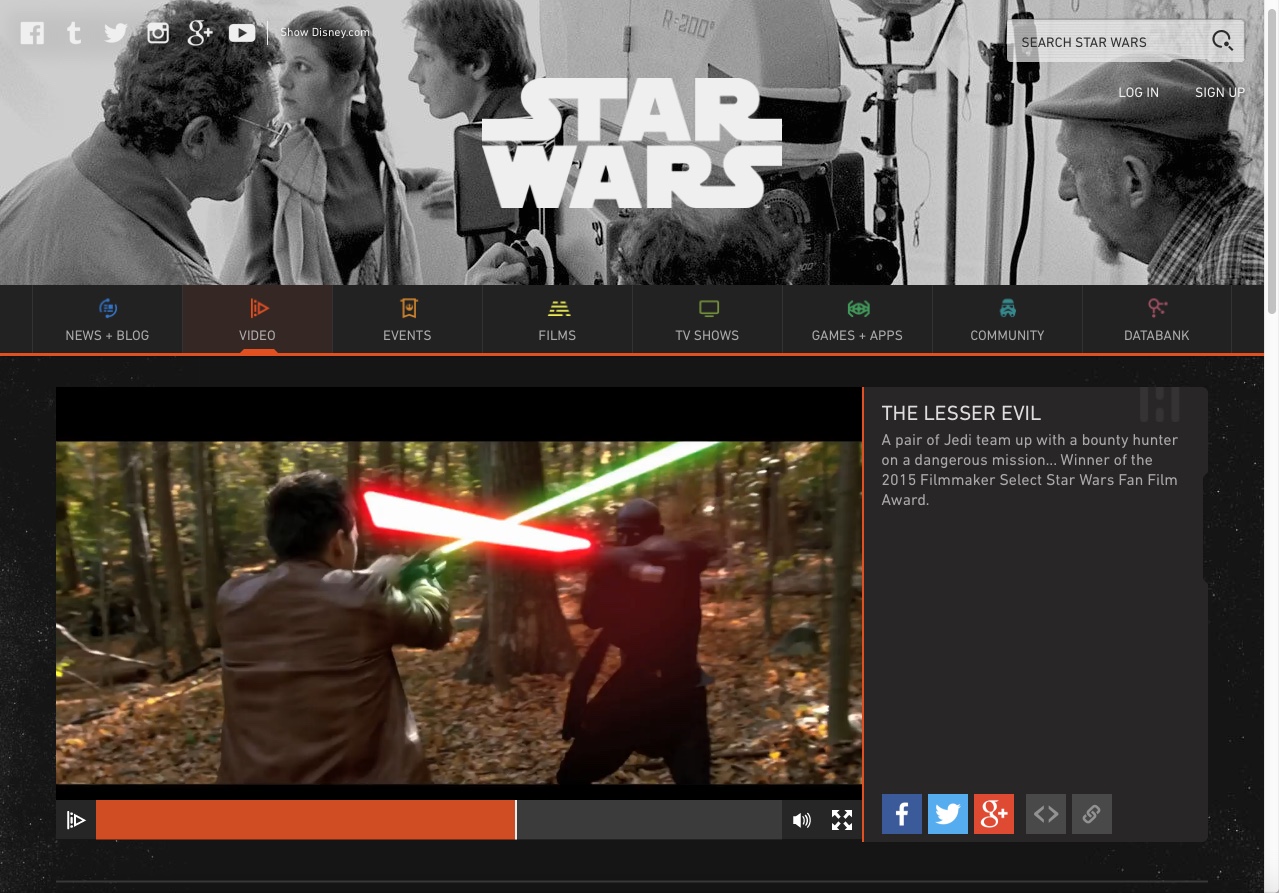
Task: Open the GAMES + APPS tab
Action: click(x=857, y=320)
